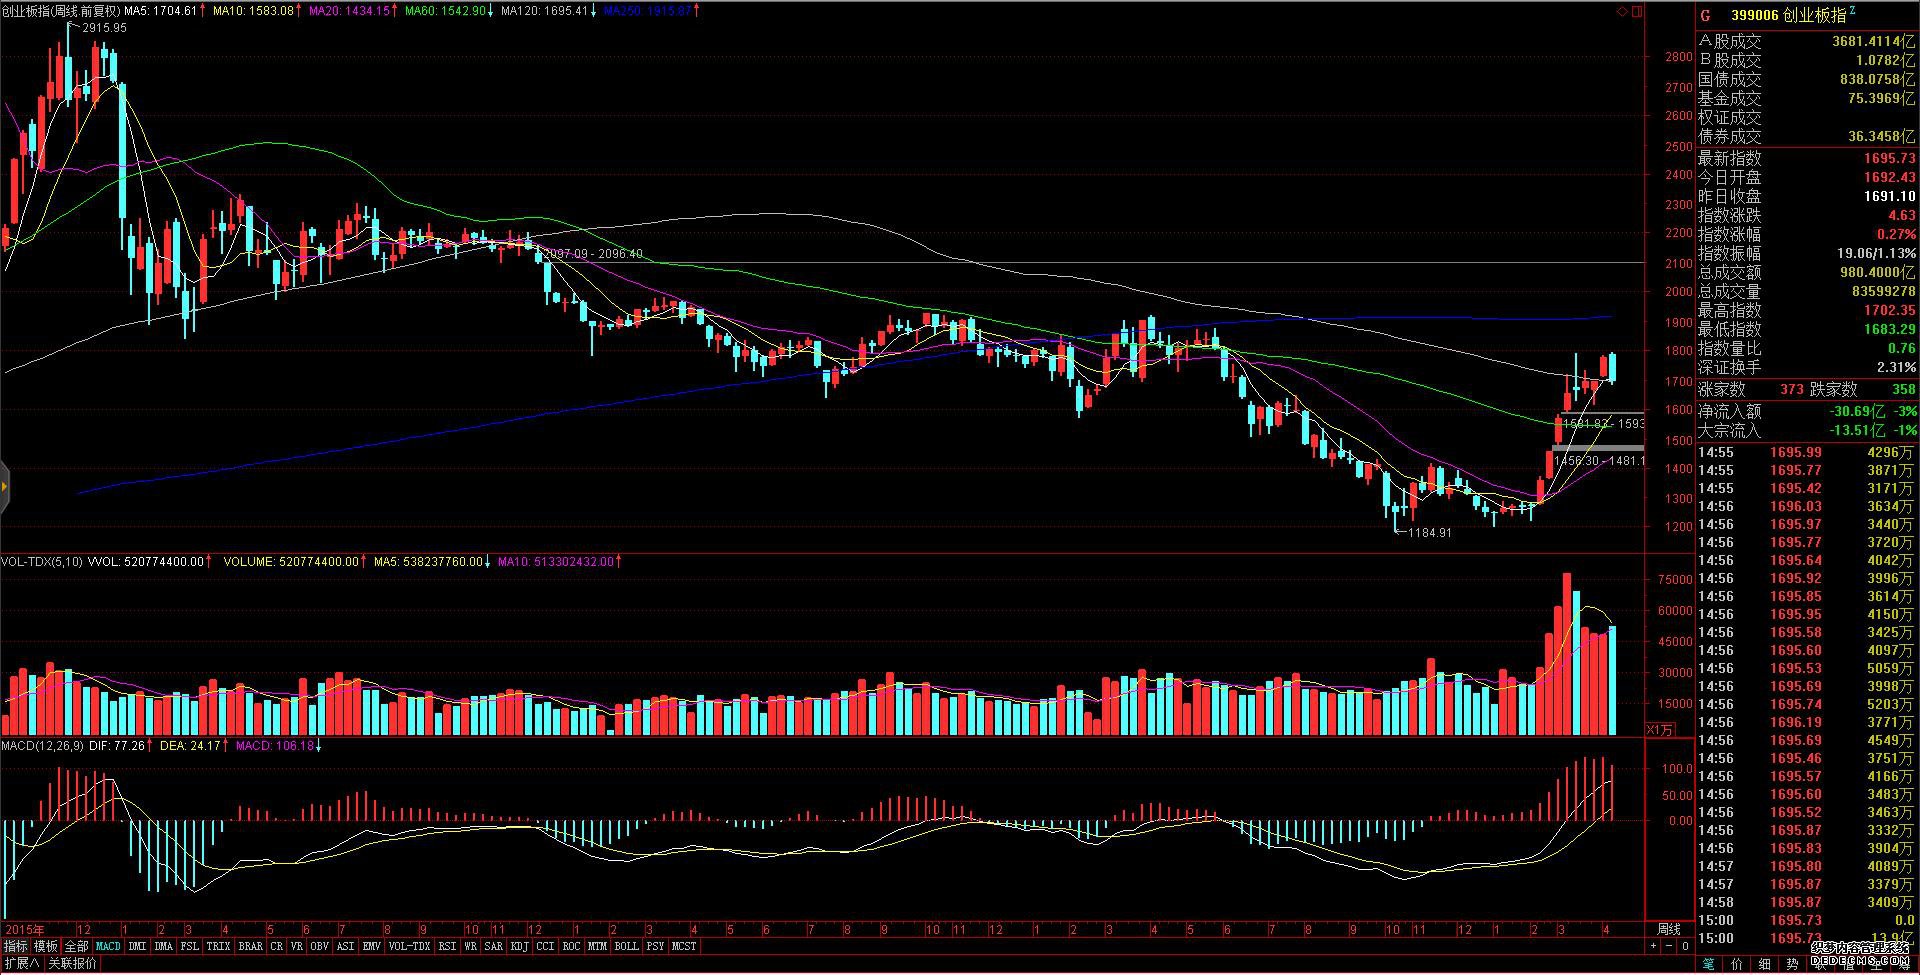Click the diamond icon at chart top-right
Viewport: 1920px width, 975px height.
coord(1623,12)
